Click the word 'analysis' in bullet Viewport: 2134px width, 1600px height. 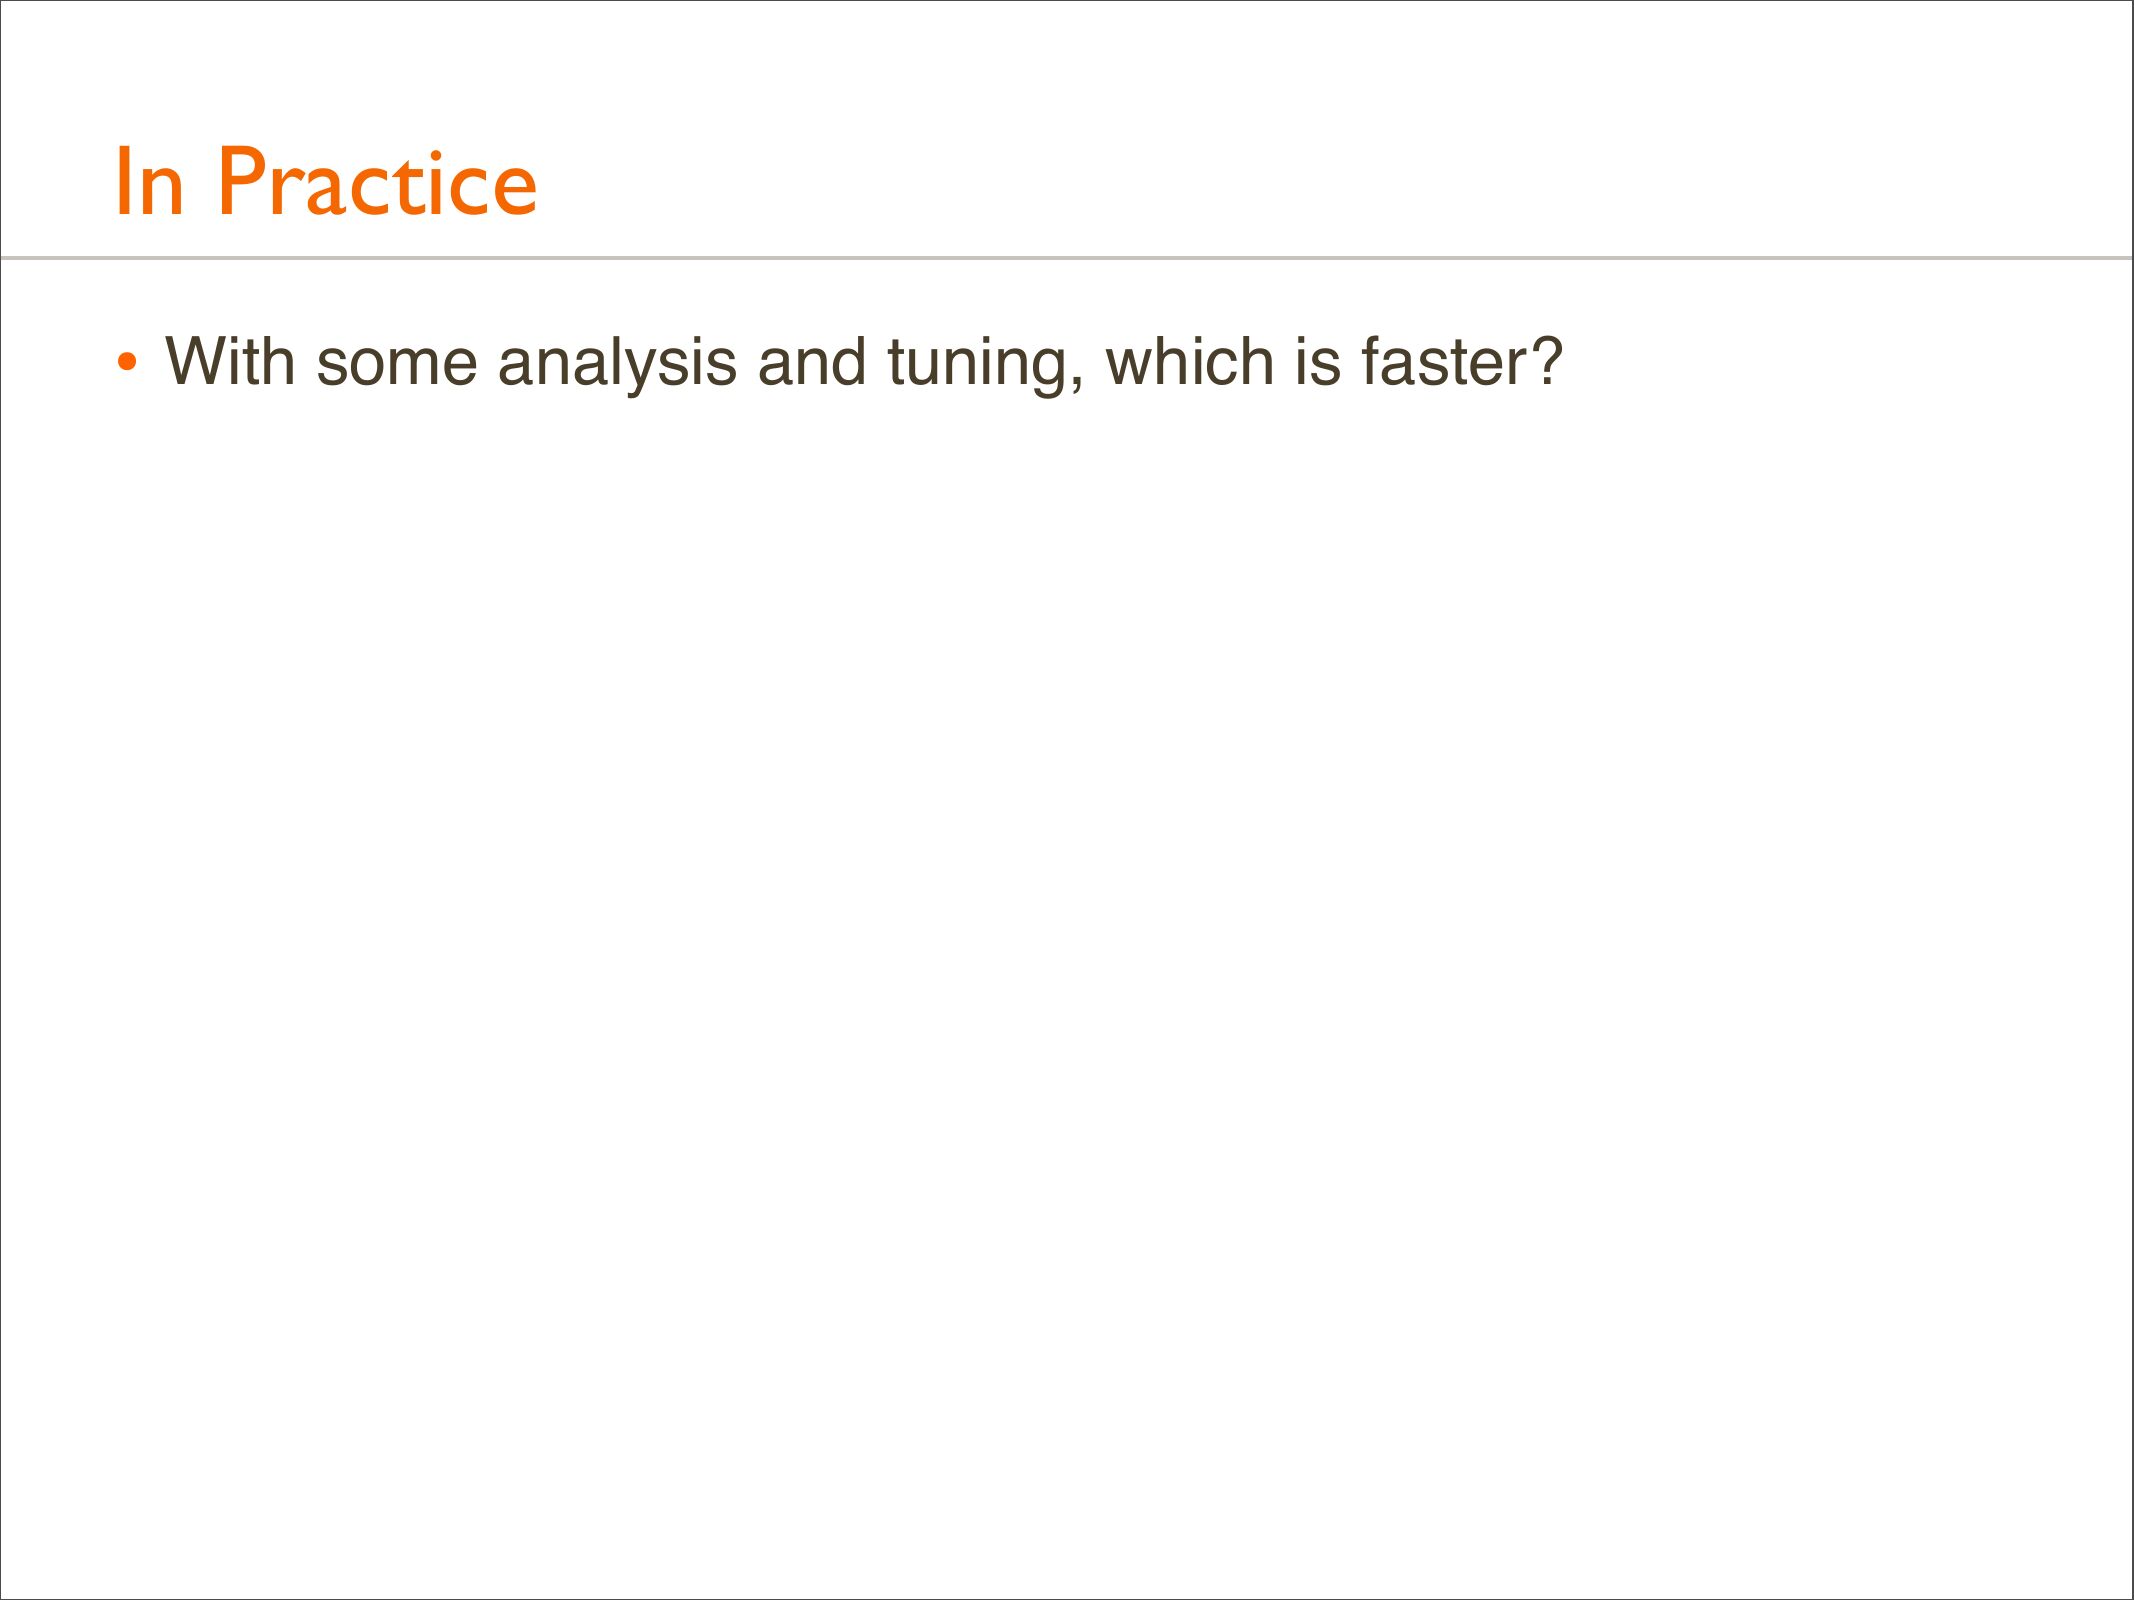[x=617, y=362]
